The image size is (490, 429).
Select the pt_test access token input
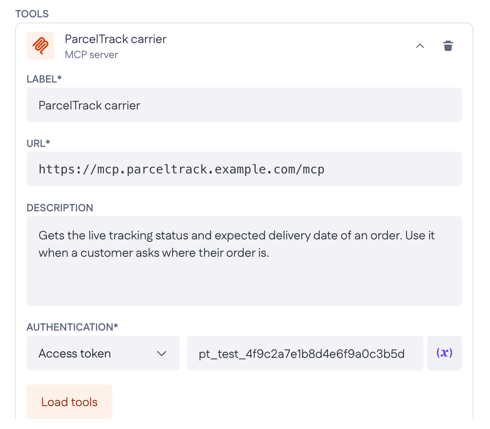[x=305, y=353]
